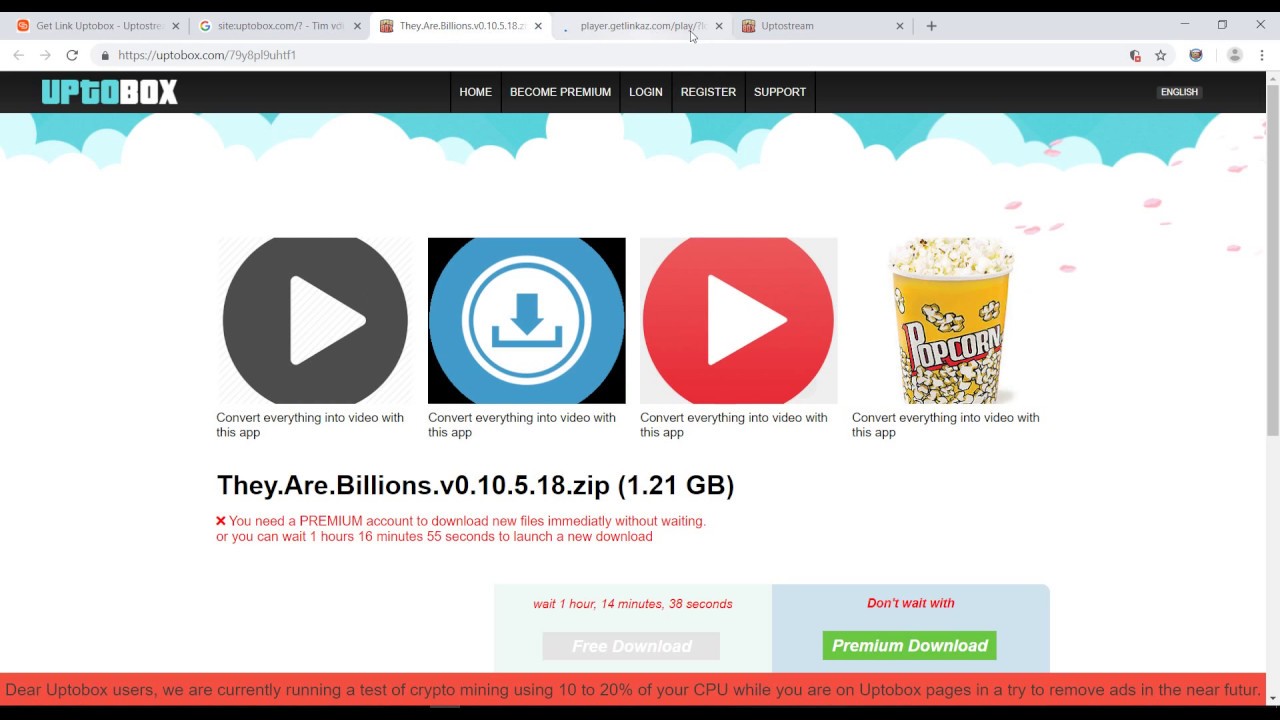Click ad caption under blue download circle
Screen dimensions: 1280x720
click(522, 425)
